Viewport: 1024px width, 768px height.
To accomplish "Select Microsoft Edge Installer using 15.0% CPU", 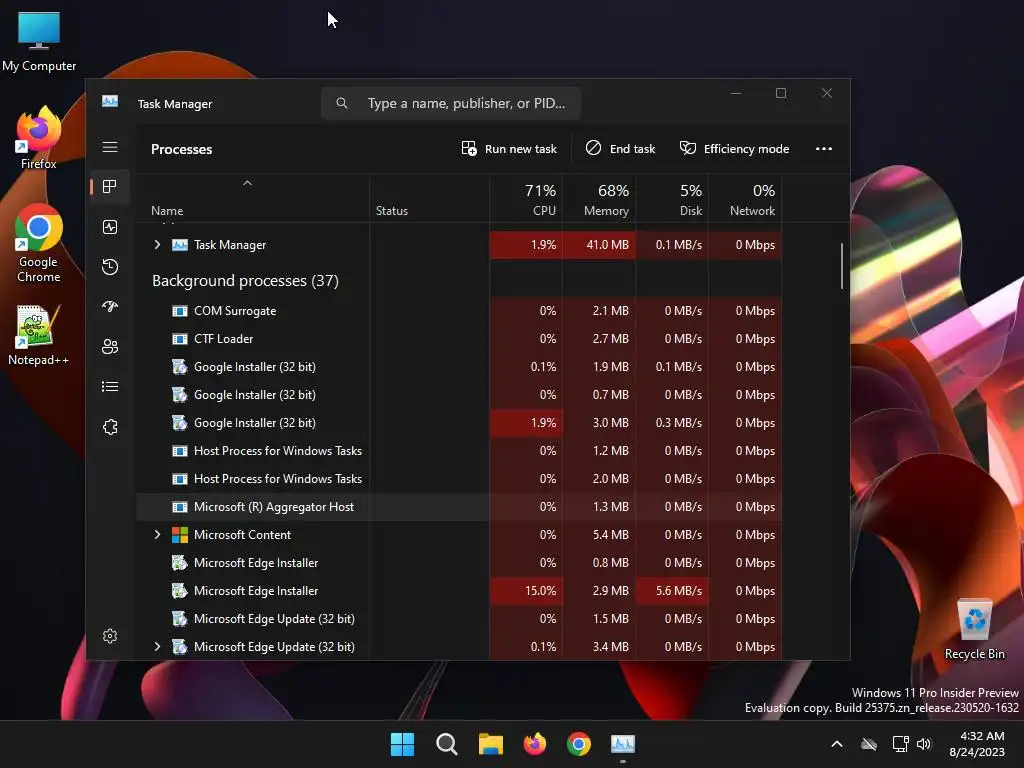I will click(x=458, y=590).
